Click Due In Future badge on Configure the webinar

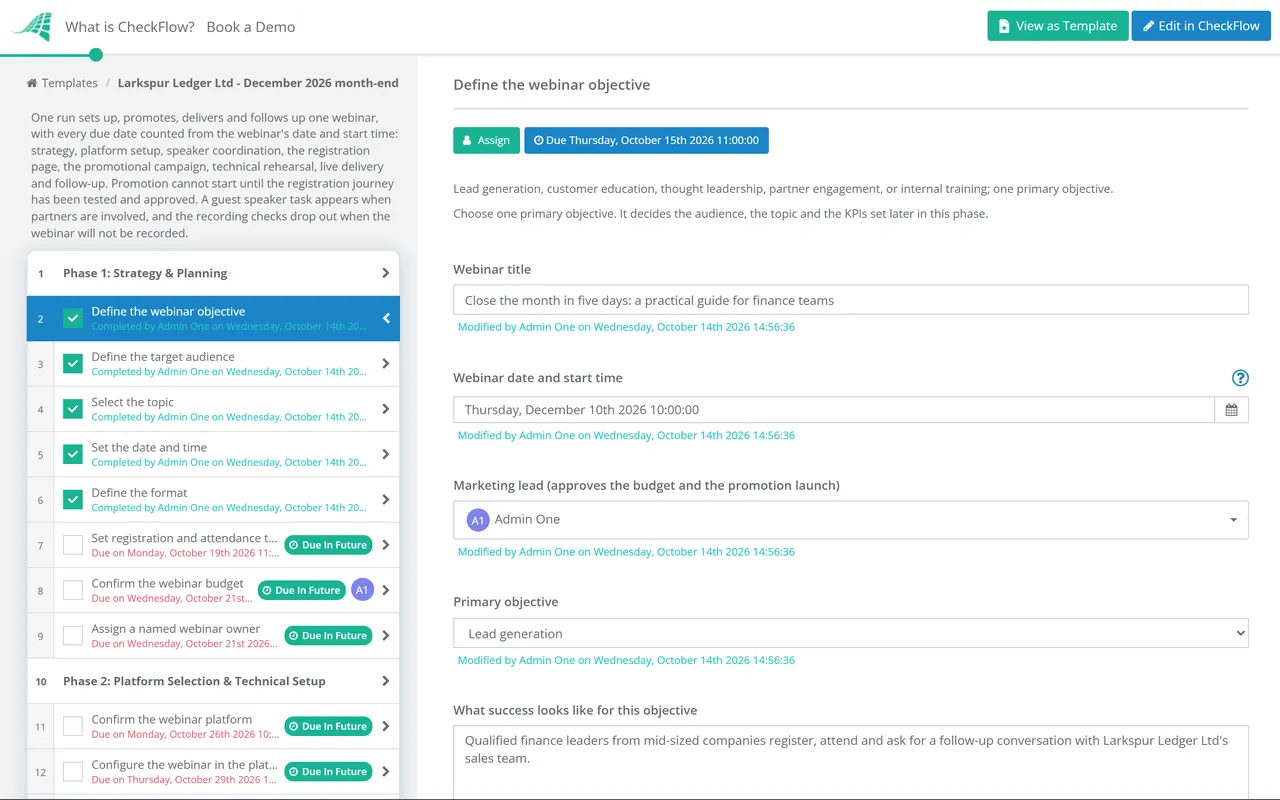[328, 772]
